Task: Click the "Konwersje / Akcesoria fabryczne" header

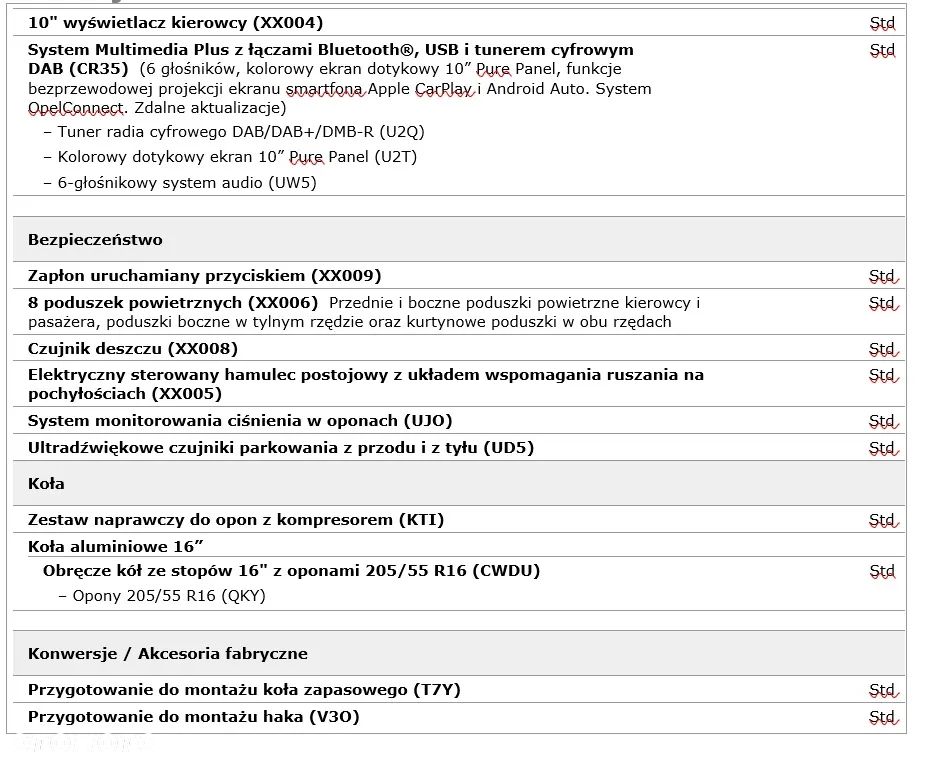Action: pos(167,654)
